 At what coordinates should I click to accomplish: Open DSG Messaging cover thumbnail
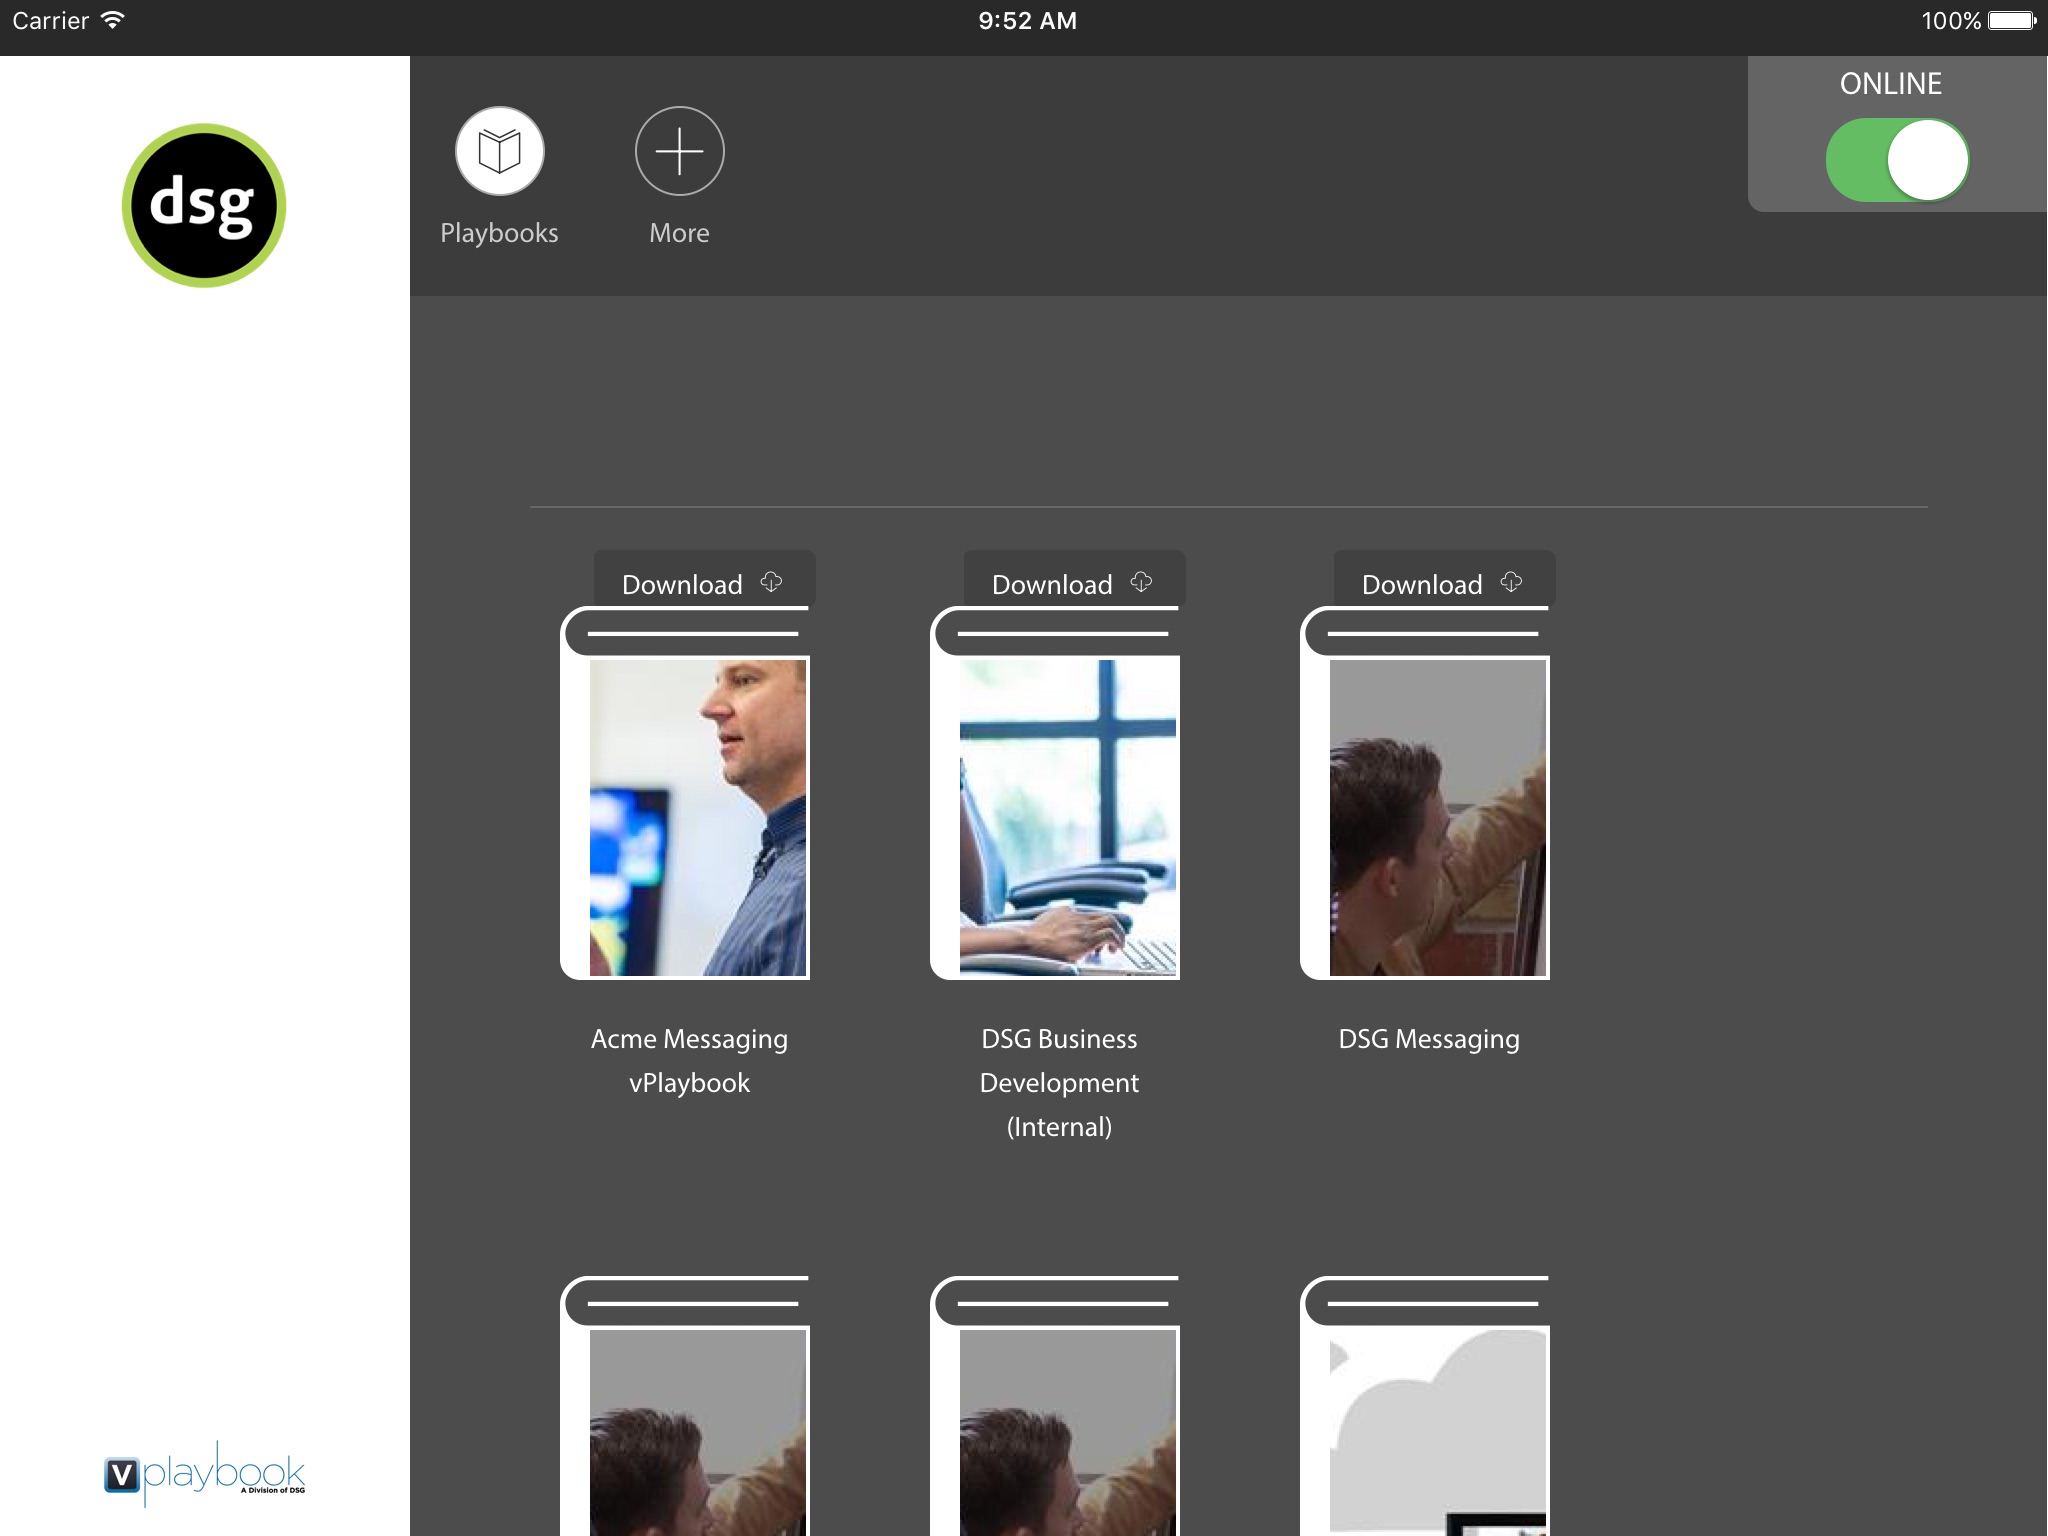tap(1438, 817)
